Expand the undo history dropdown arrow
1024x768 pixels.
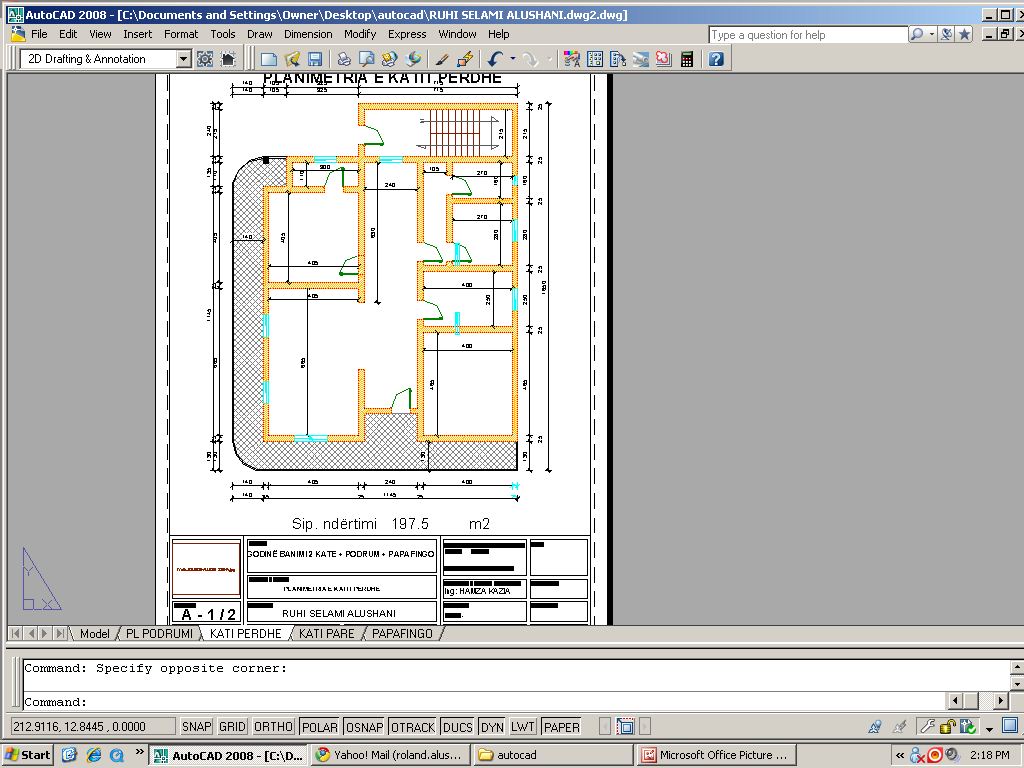513,59
